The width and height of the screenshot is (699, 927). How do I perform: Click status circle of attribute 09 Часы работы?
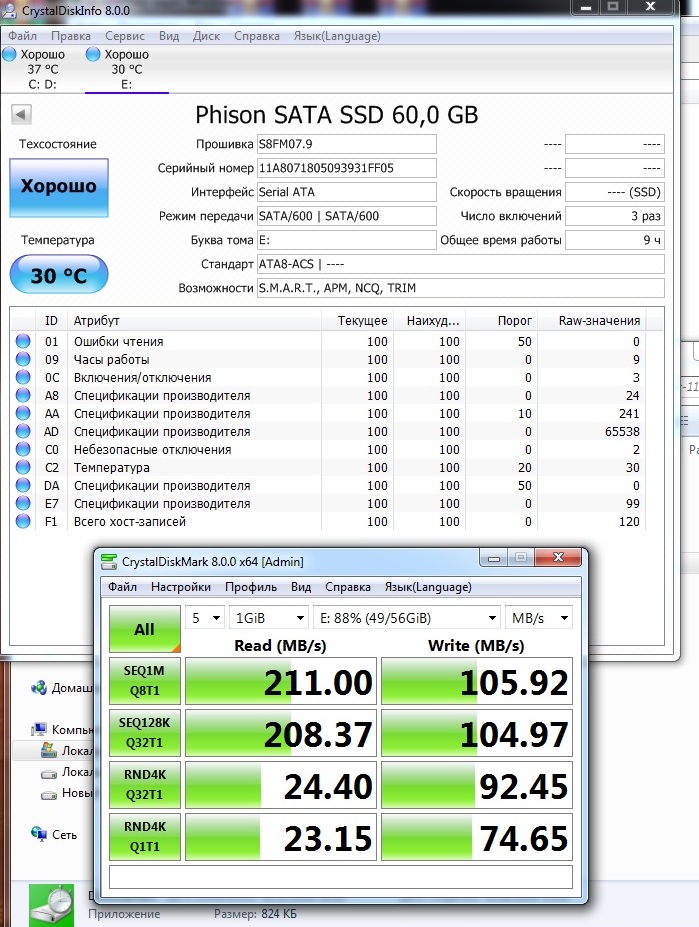23,359
